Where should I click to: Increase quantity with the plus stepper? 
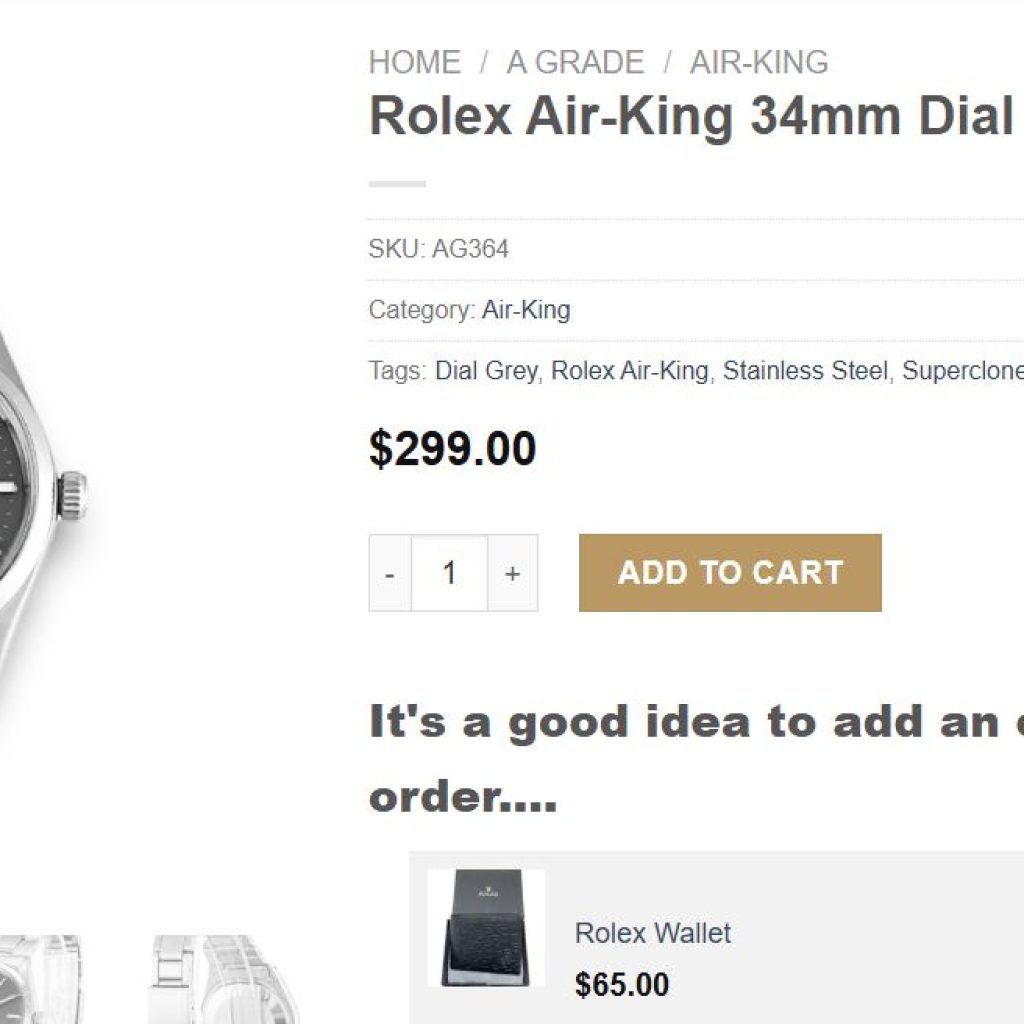(x=512, y=572)
